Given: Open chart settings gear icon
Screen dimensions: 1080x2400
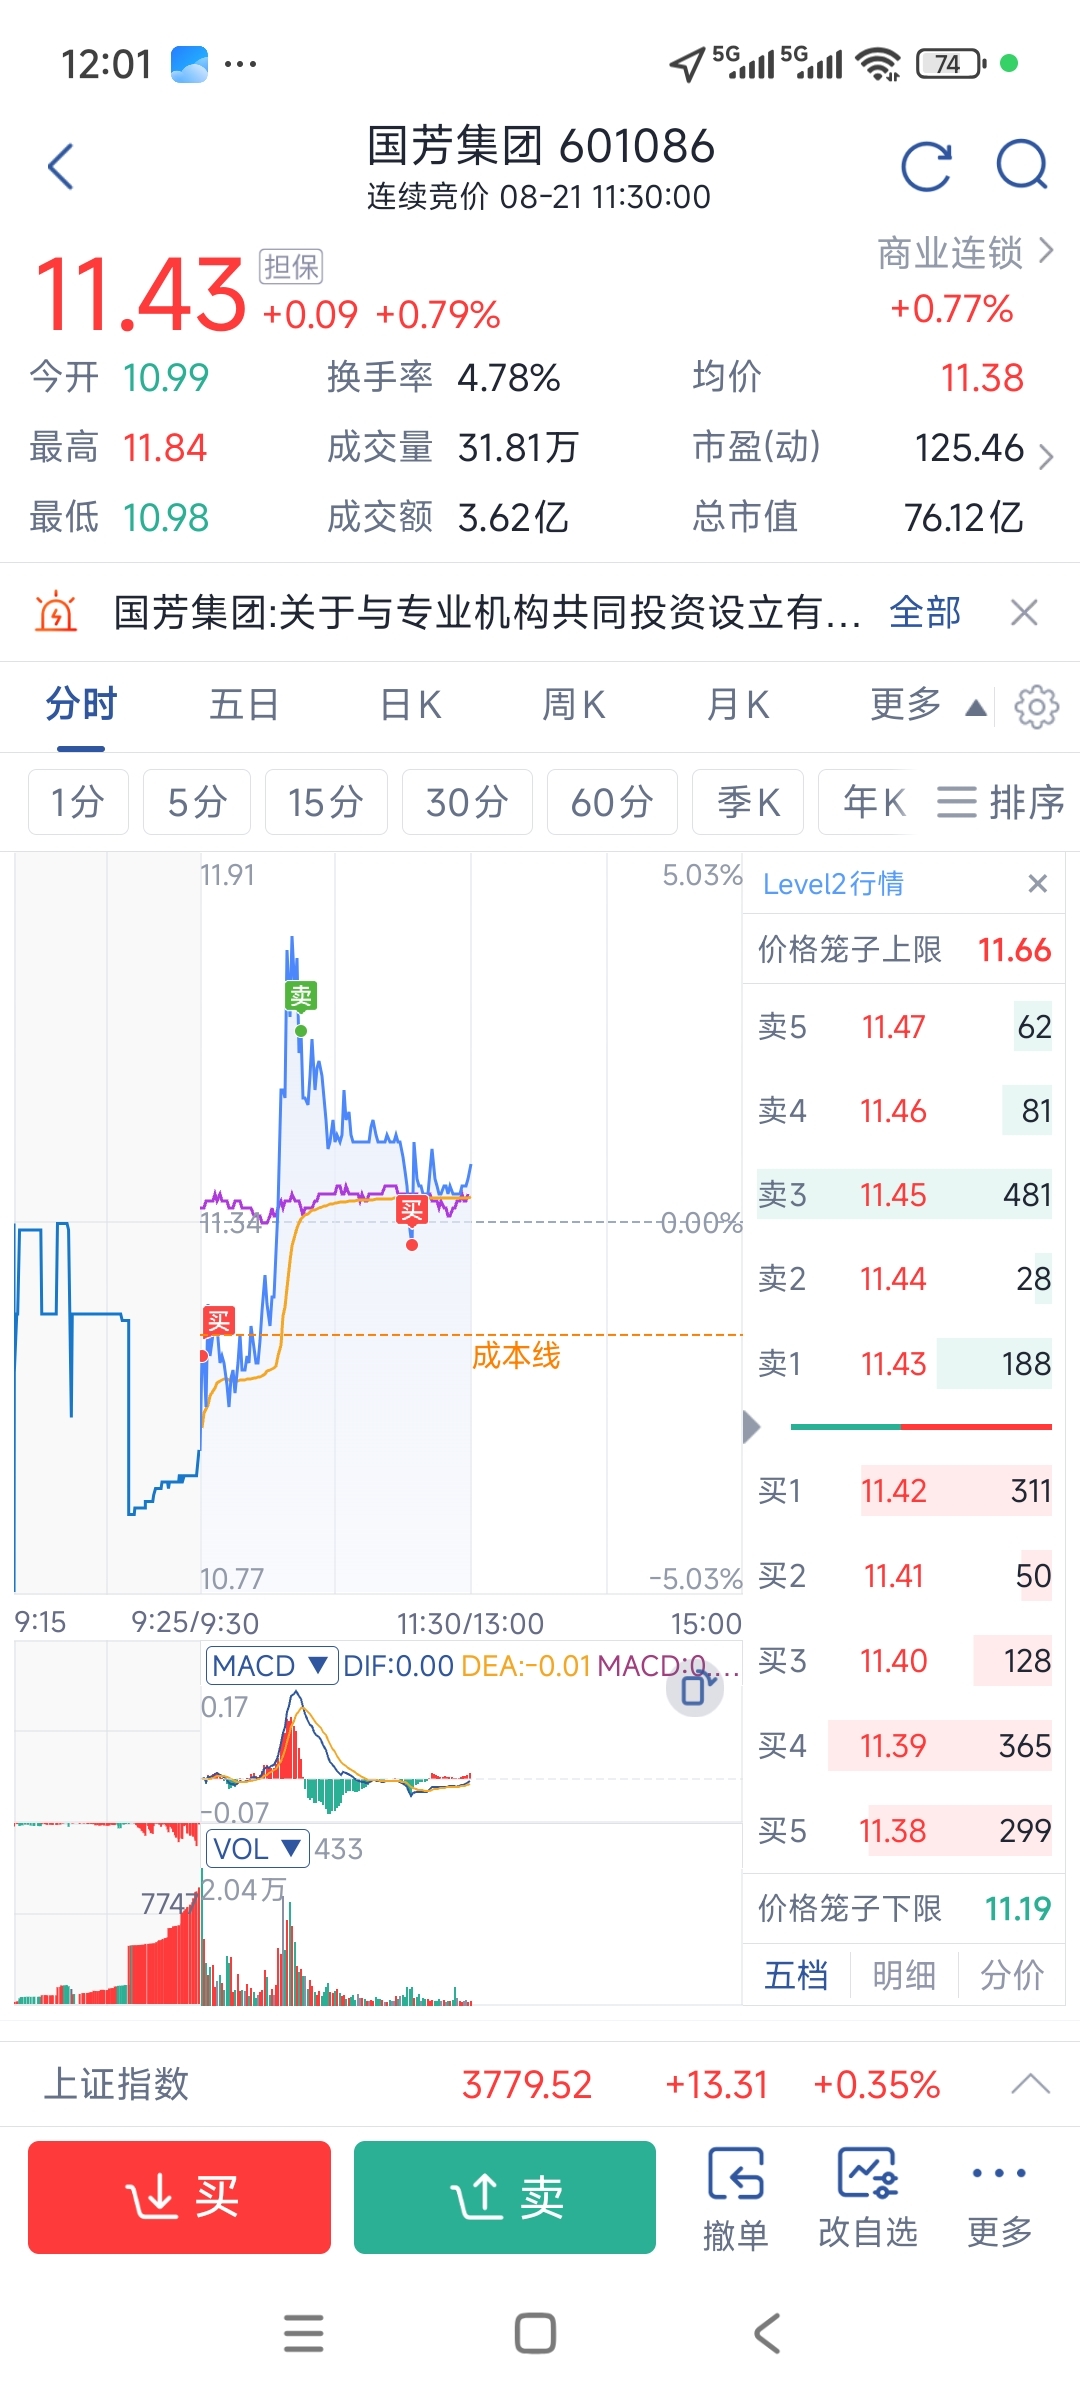Looking at the screenshot, I should click(x=1036, y=707).
